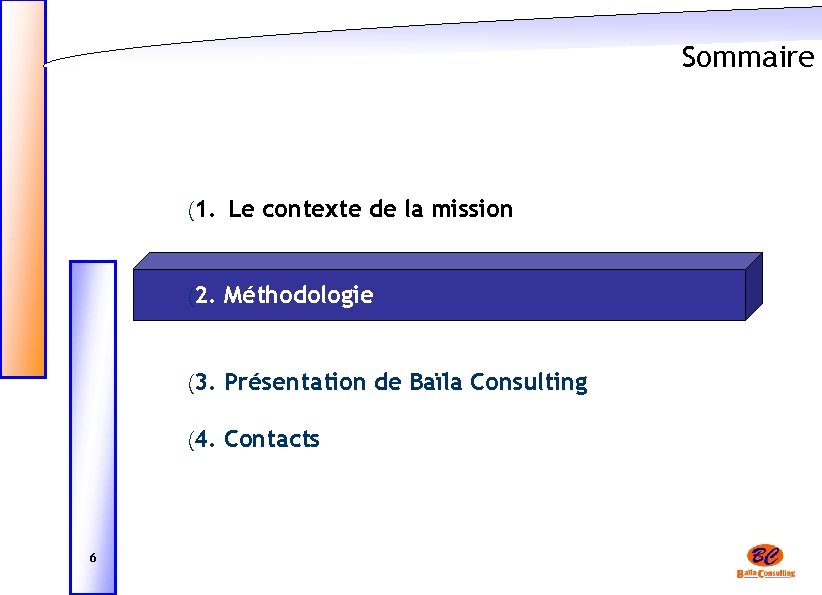The width and height of the screenshot is (822, 595).
Task: Click the Sommaire slide title
Action: (748, 58)
